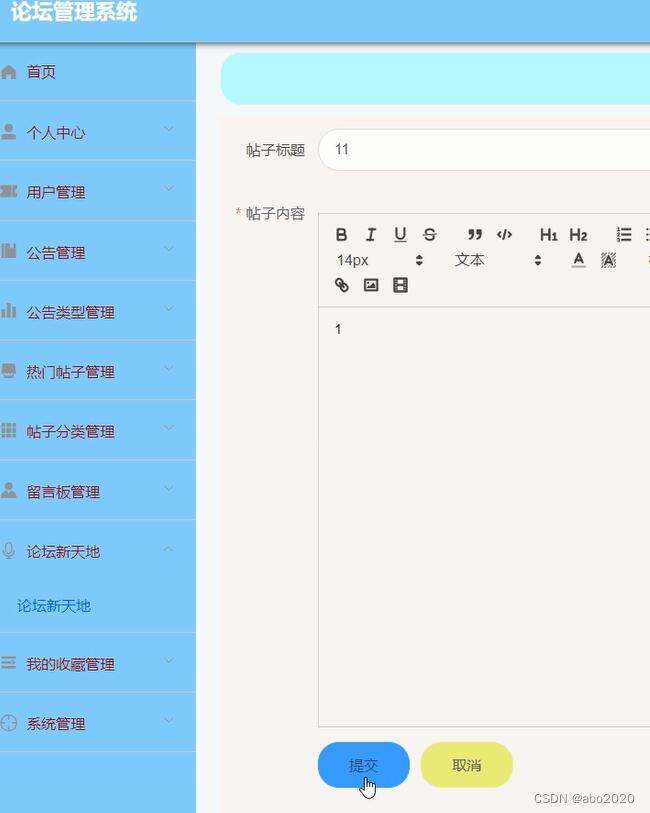Insert ordered list icon
This screenshot has height=813, width=650.
[x=624, y=235]
